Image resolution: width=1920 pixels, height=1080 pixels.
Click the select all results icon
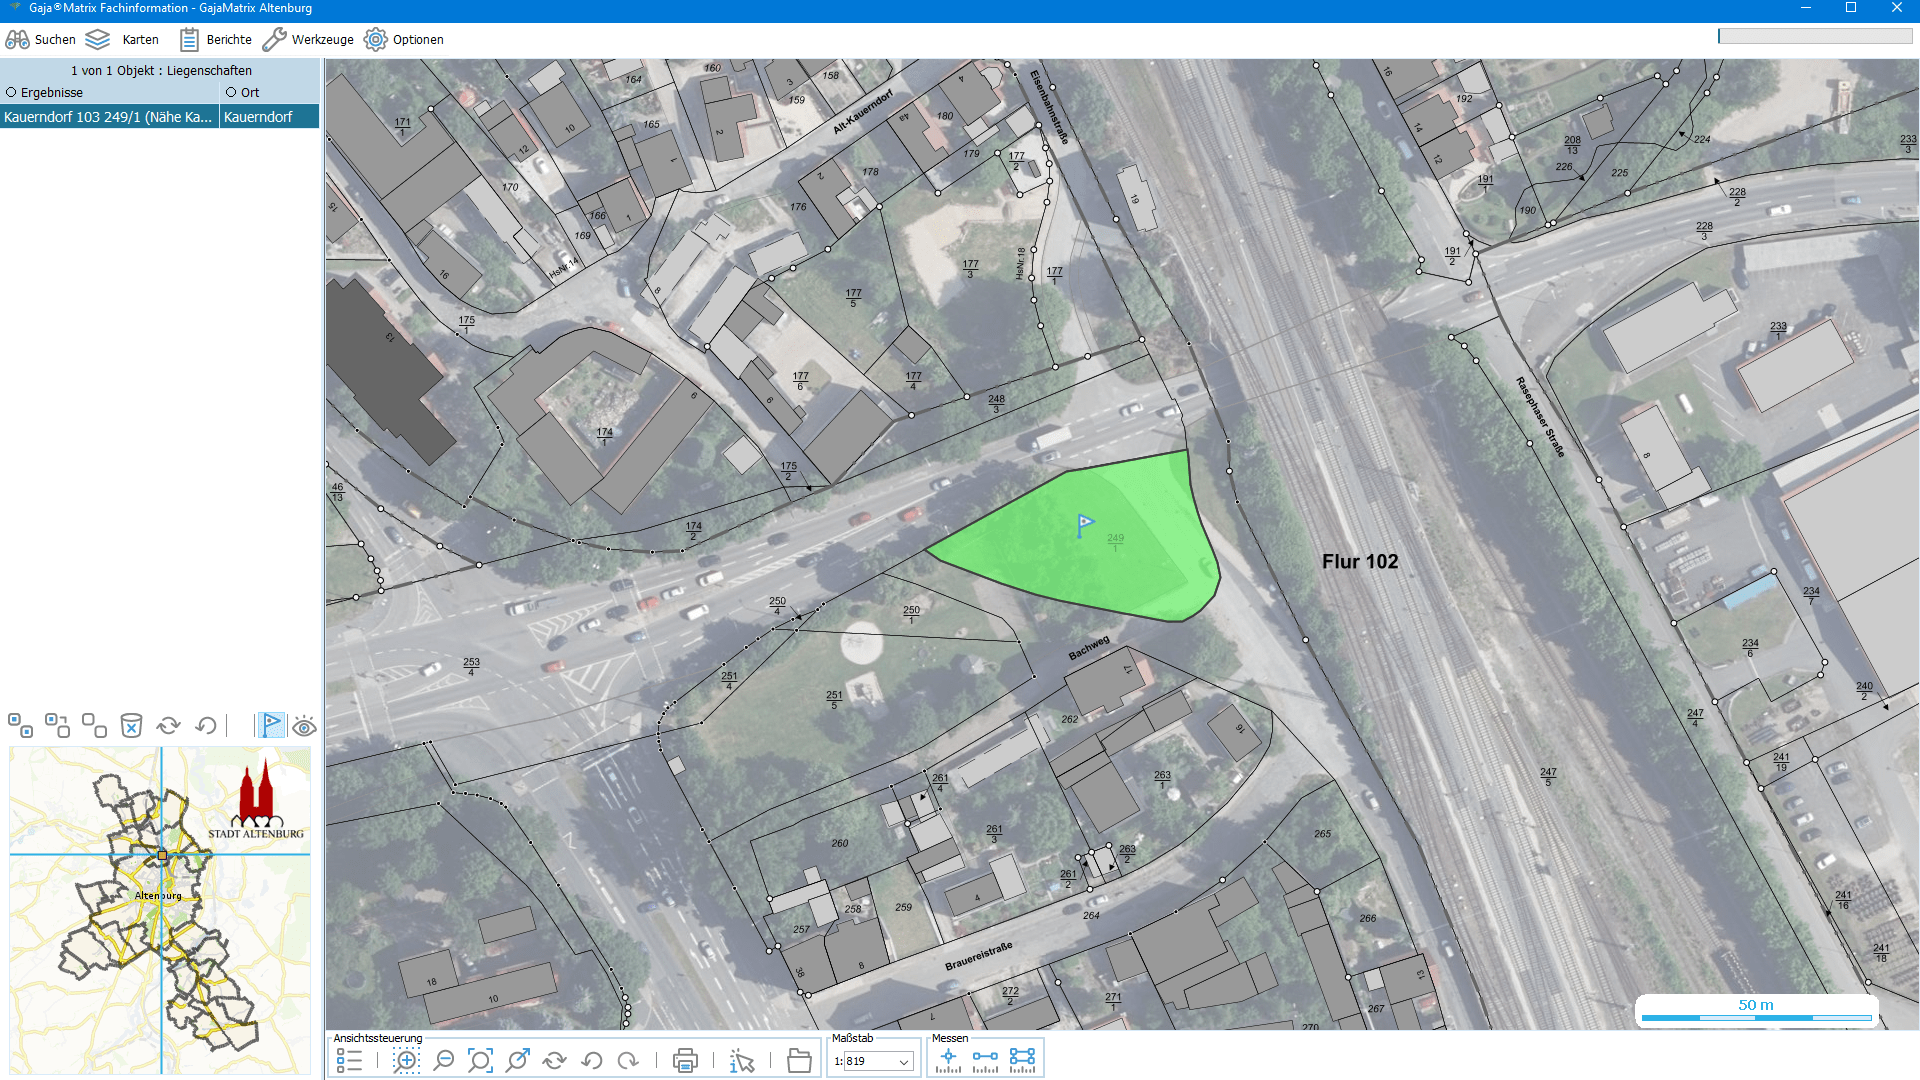tap(20, 726)
